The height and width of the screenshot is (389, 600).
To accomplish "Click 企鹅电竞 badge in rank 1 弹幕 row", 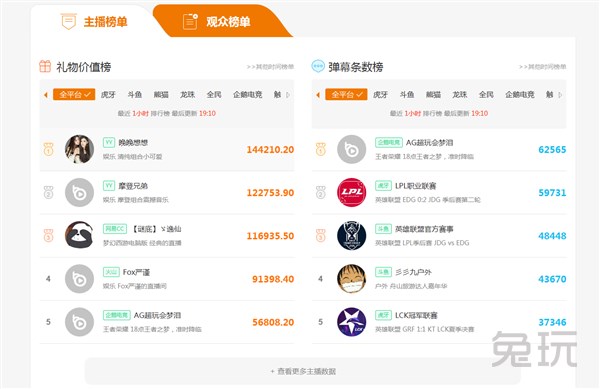I will pos(389,142).
